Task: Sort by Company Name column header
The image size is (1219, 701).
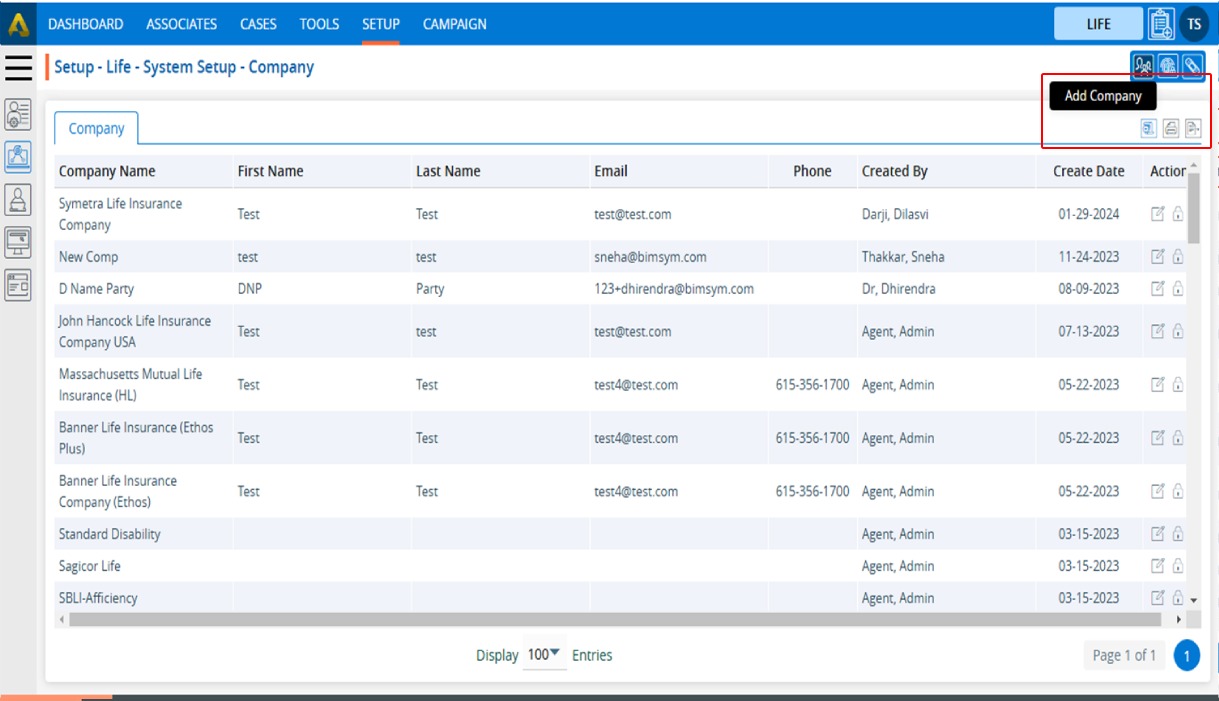Action: pyautogui.click(x=107, y=171)
